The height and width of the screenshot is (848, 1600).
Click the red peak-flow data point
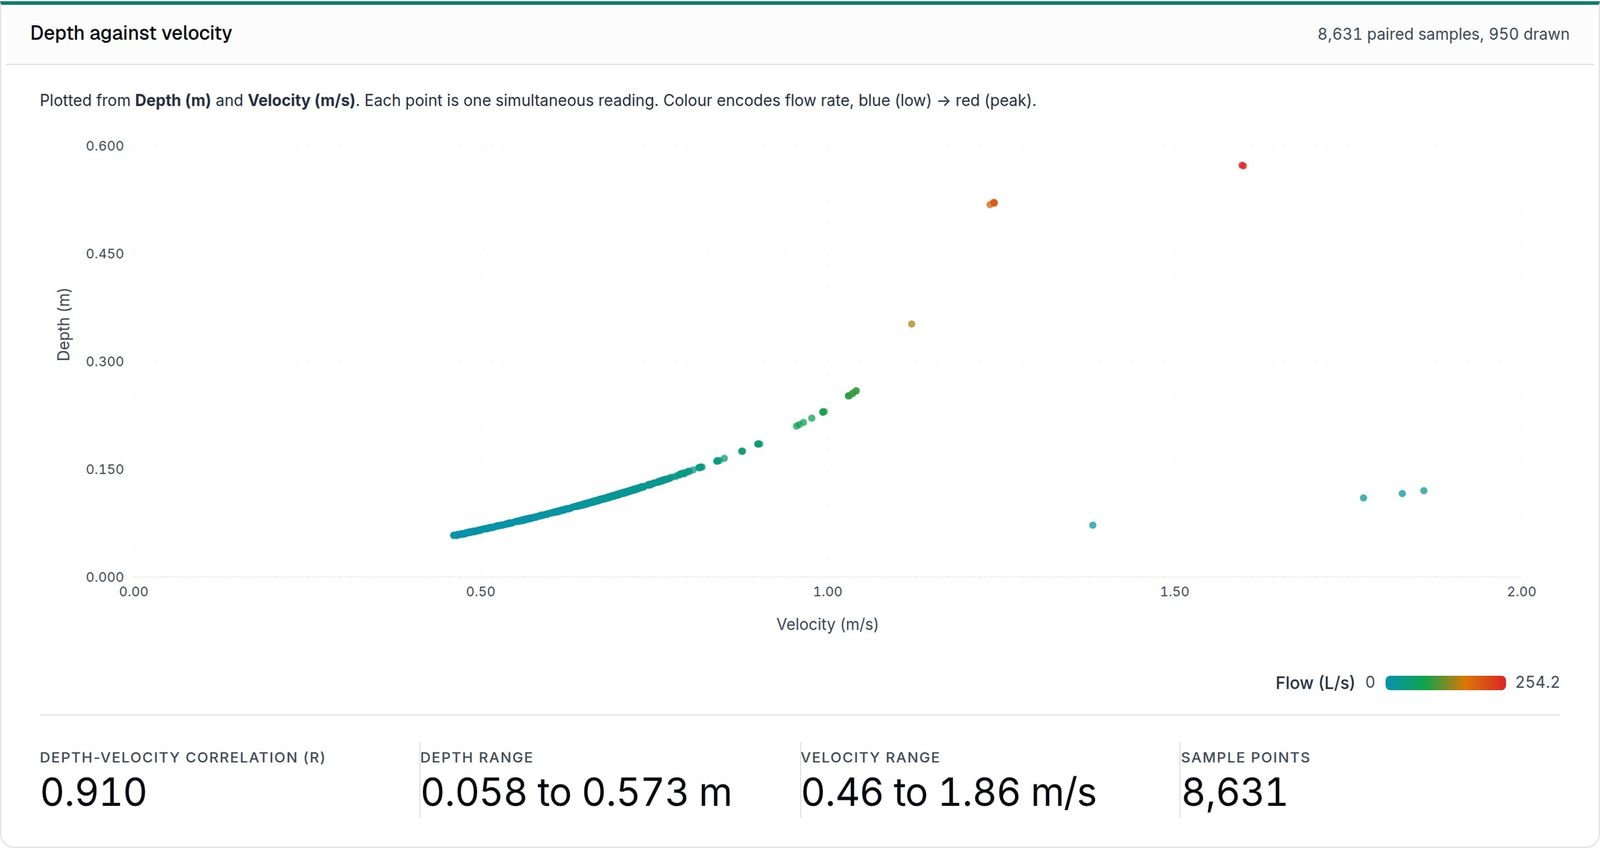[1243, 166]
